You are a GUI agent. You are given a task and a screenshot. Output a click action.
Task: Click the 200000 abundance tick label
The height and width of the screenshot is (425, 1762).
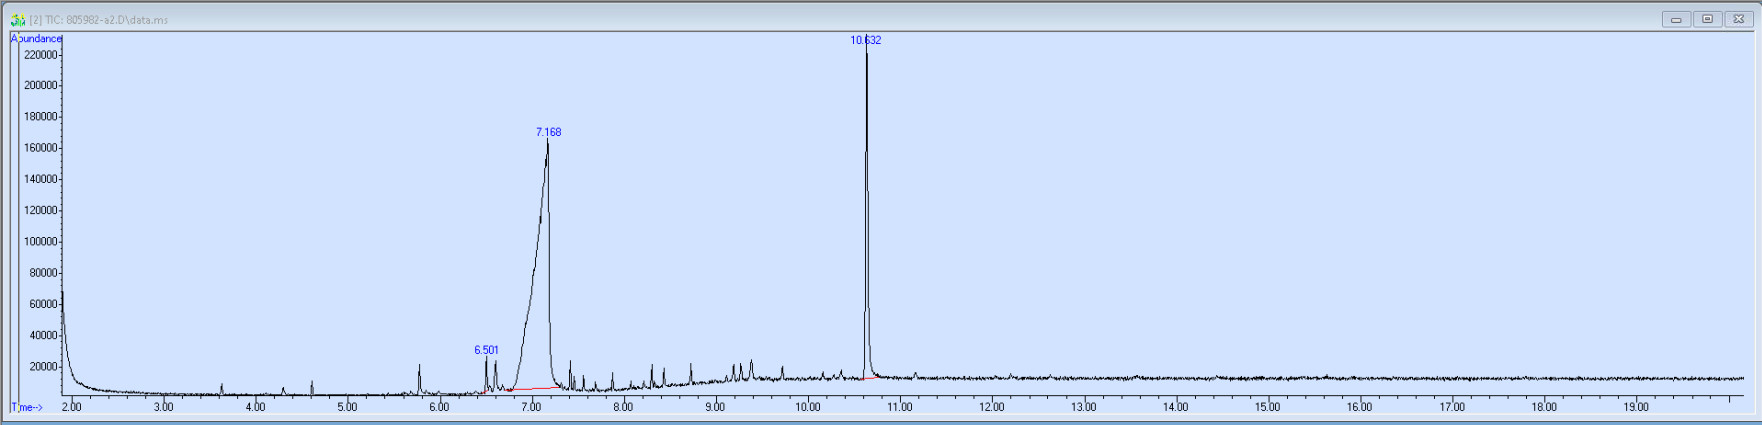coord(40,86)
